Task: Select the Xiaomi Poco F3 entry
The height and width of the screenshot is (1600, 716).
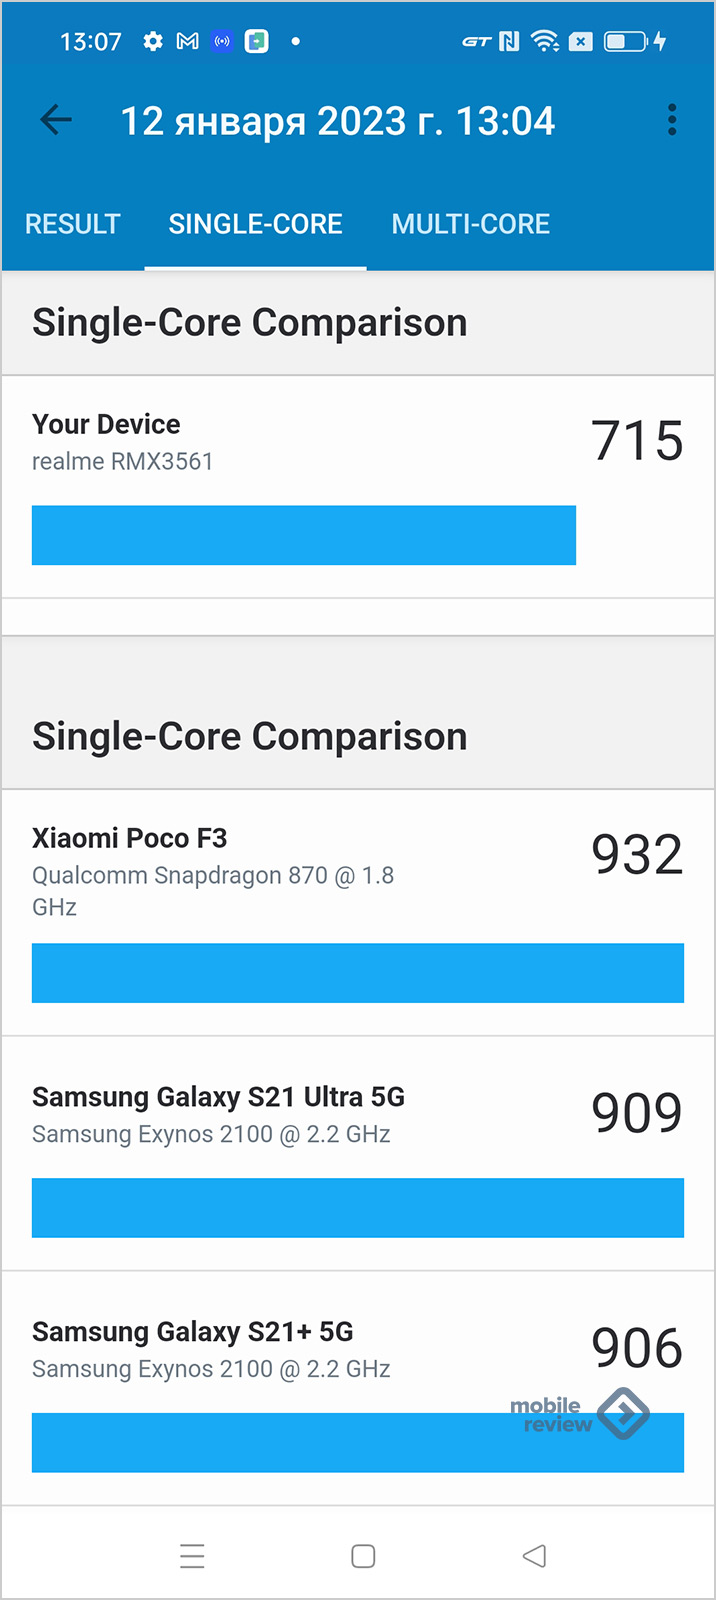Action: click(130, 838)
